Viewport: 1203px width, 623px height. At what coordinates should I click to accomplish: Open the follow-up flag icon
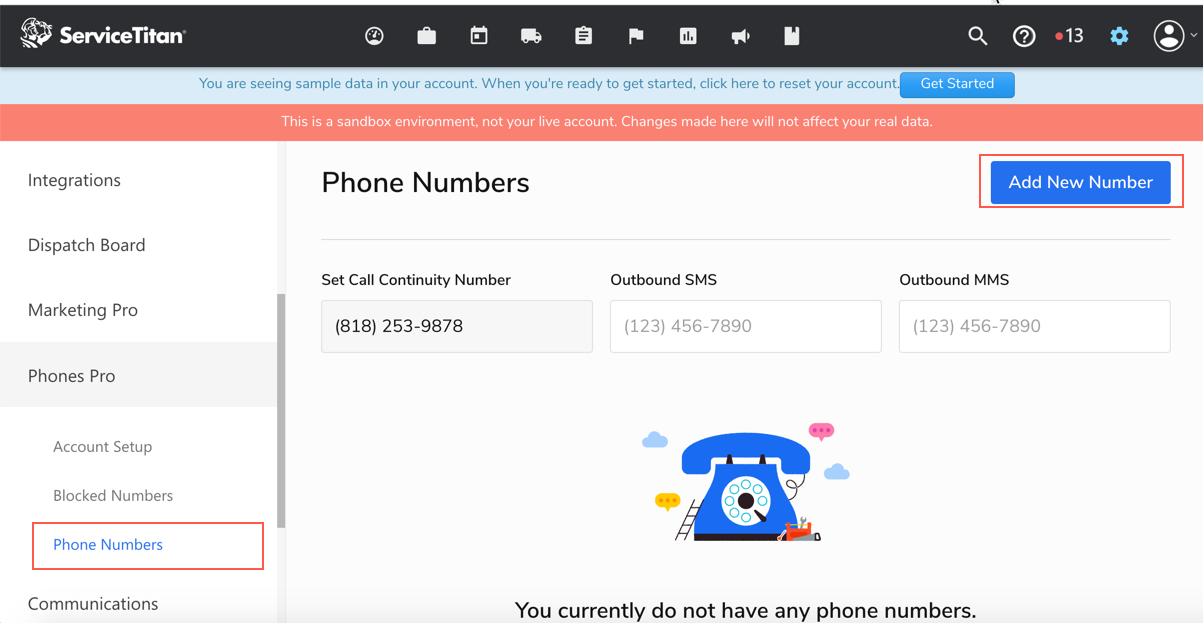coord(636,36)
